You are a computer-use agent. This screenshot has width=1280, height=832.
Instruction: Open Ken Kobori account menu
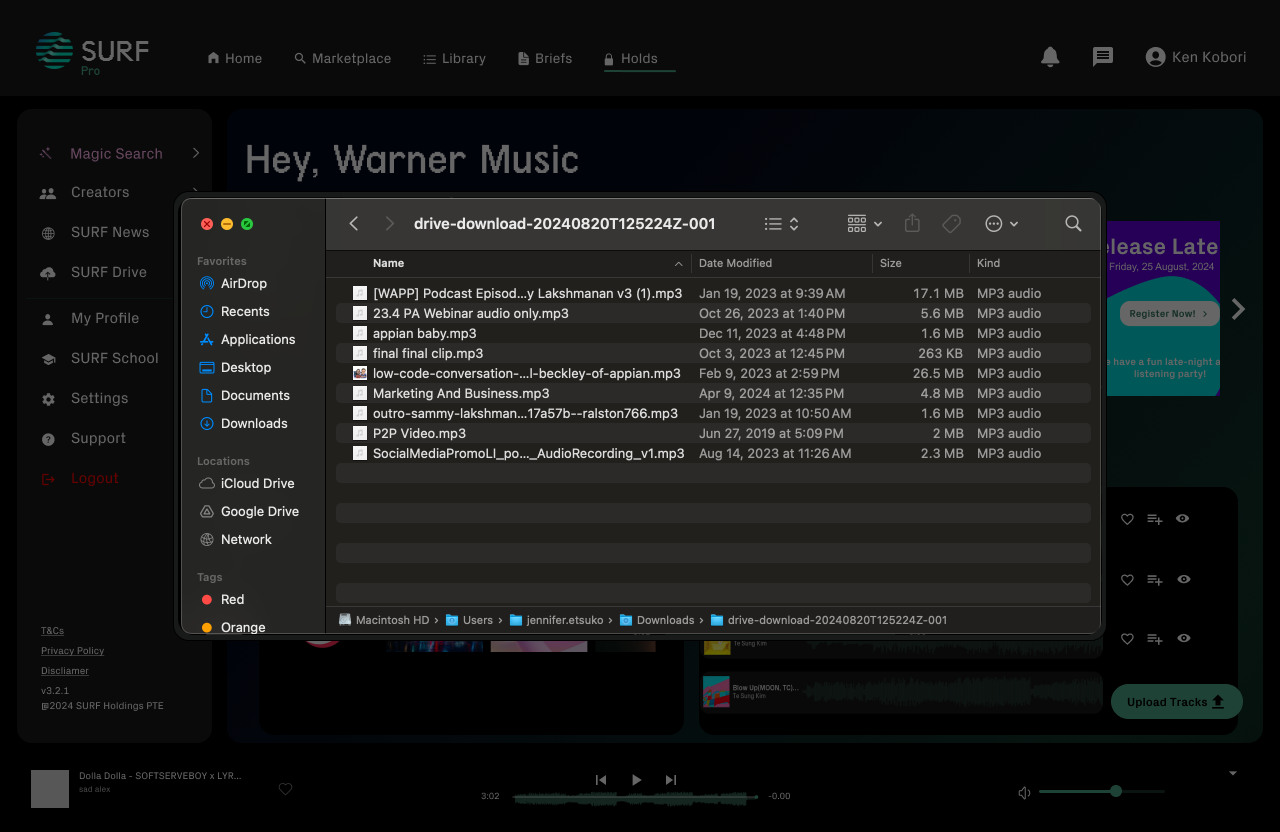1196,57
